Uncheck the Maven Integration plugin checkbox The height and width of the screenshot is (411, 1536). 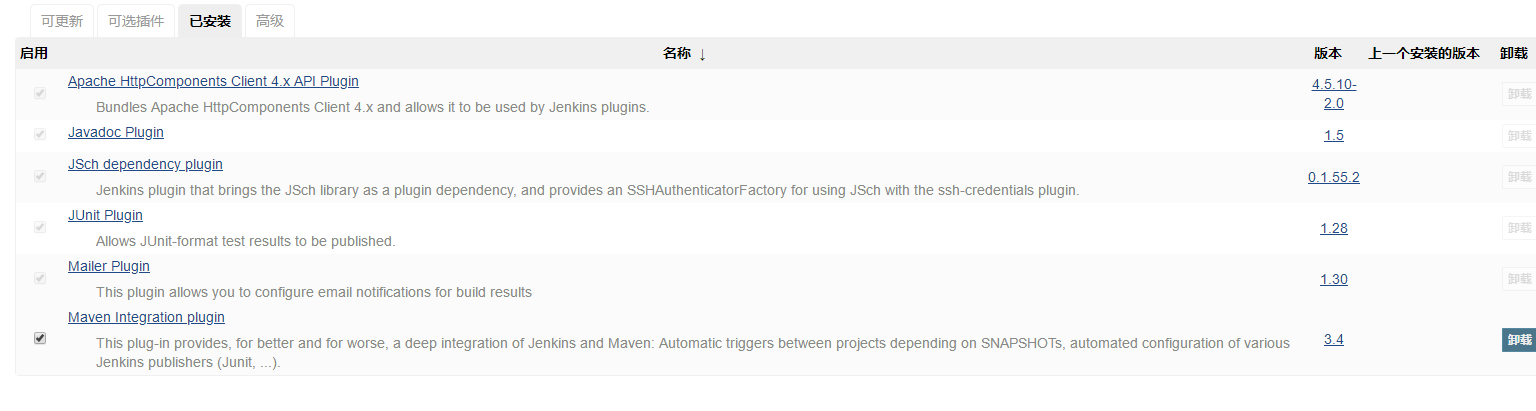[40, 338]
